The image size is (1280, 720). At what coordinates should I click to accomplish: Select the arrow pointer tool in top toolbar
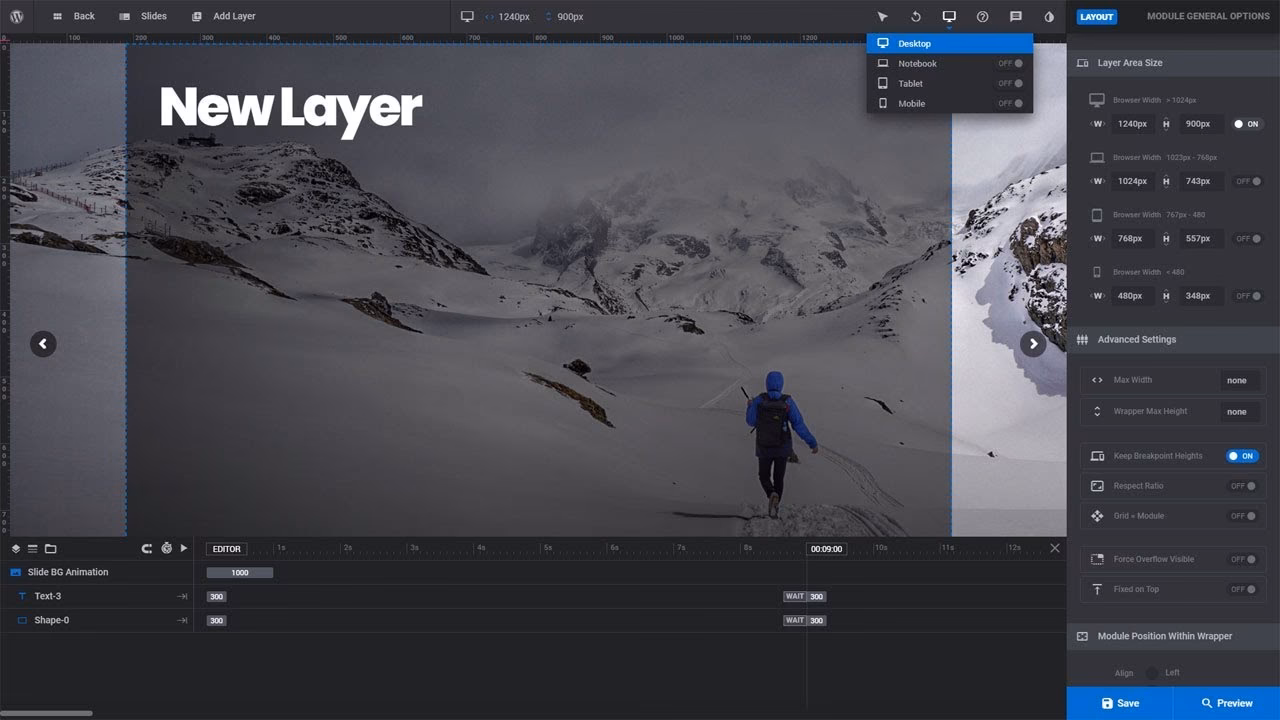click(x=882, y=16)
